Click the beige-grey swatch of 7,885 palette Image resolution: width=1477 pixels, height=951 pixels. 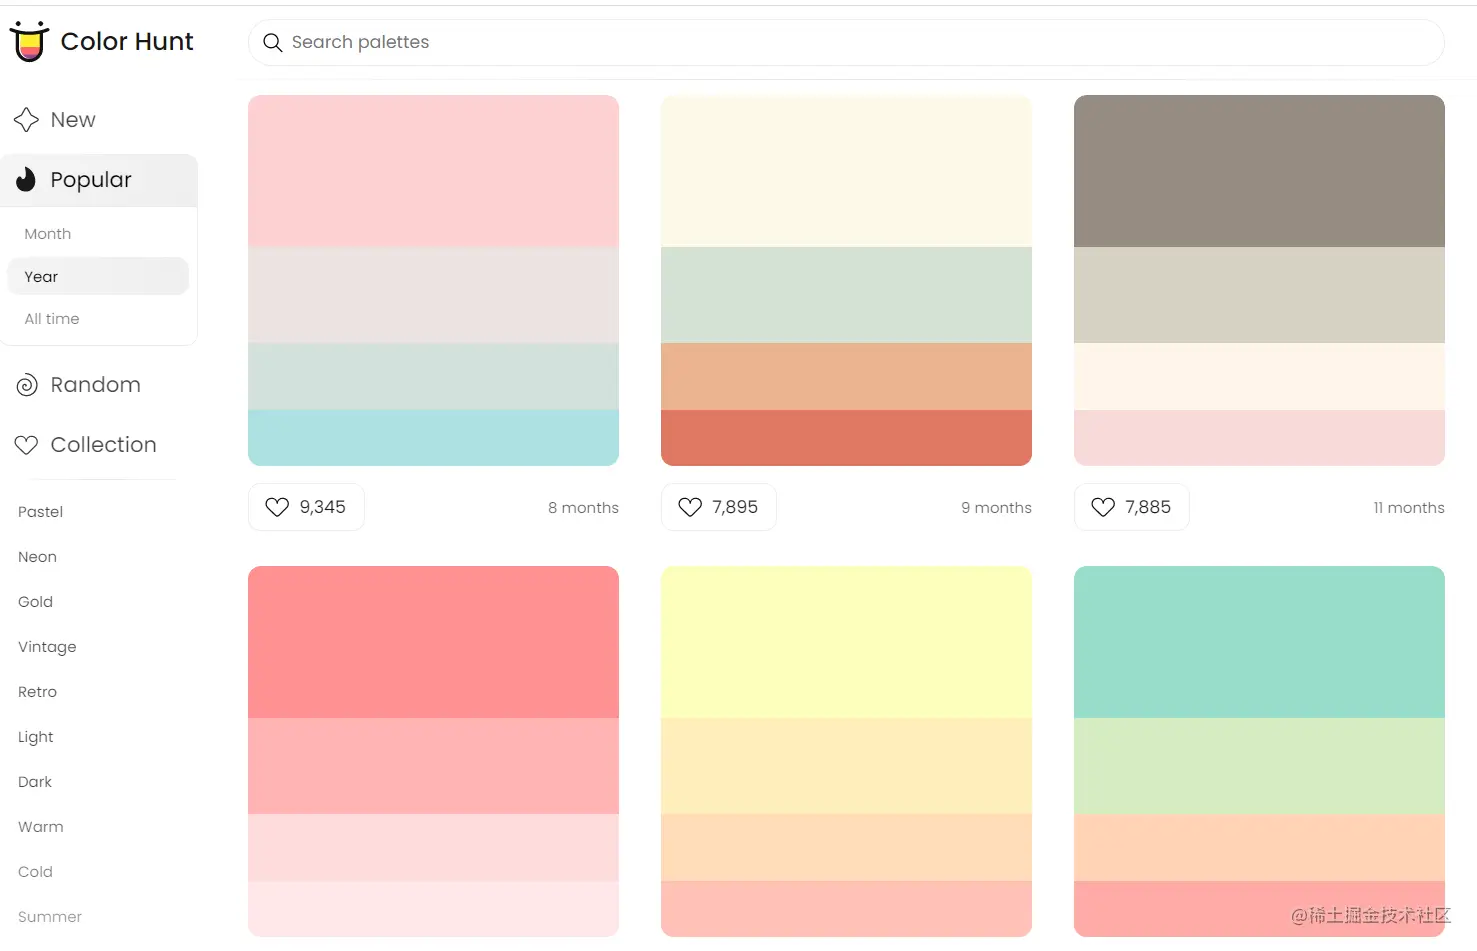click(1259, 295)
